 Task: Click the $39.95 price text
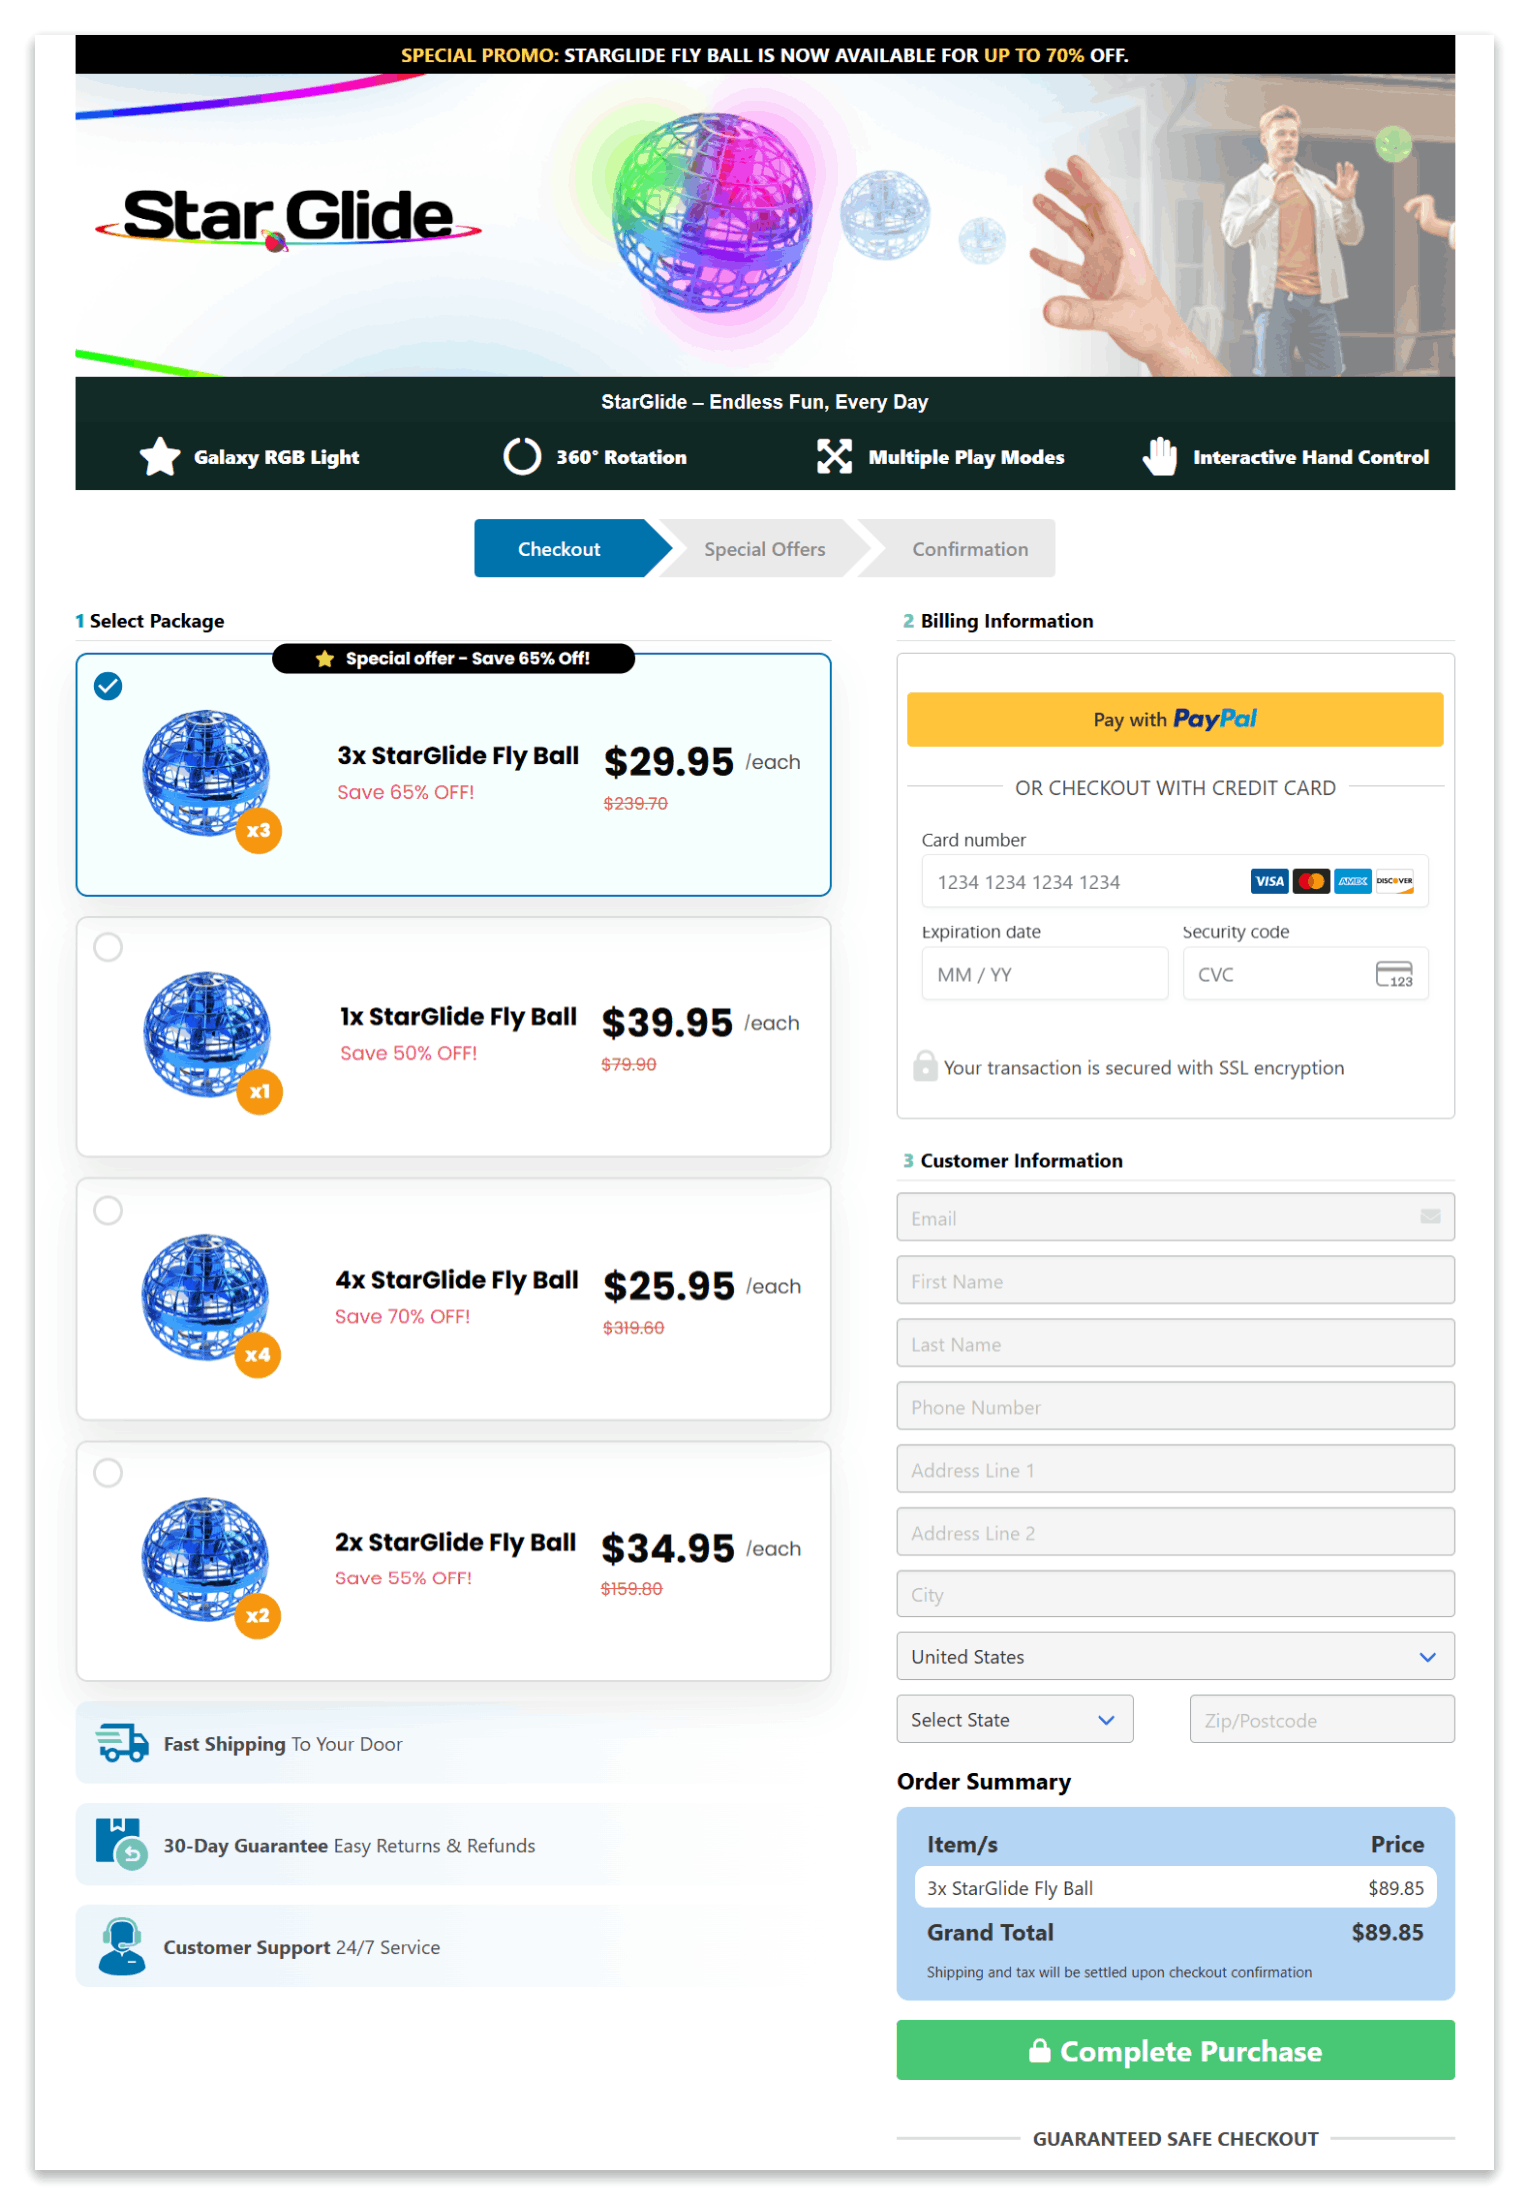667,1022
